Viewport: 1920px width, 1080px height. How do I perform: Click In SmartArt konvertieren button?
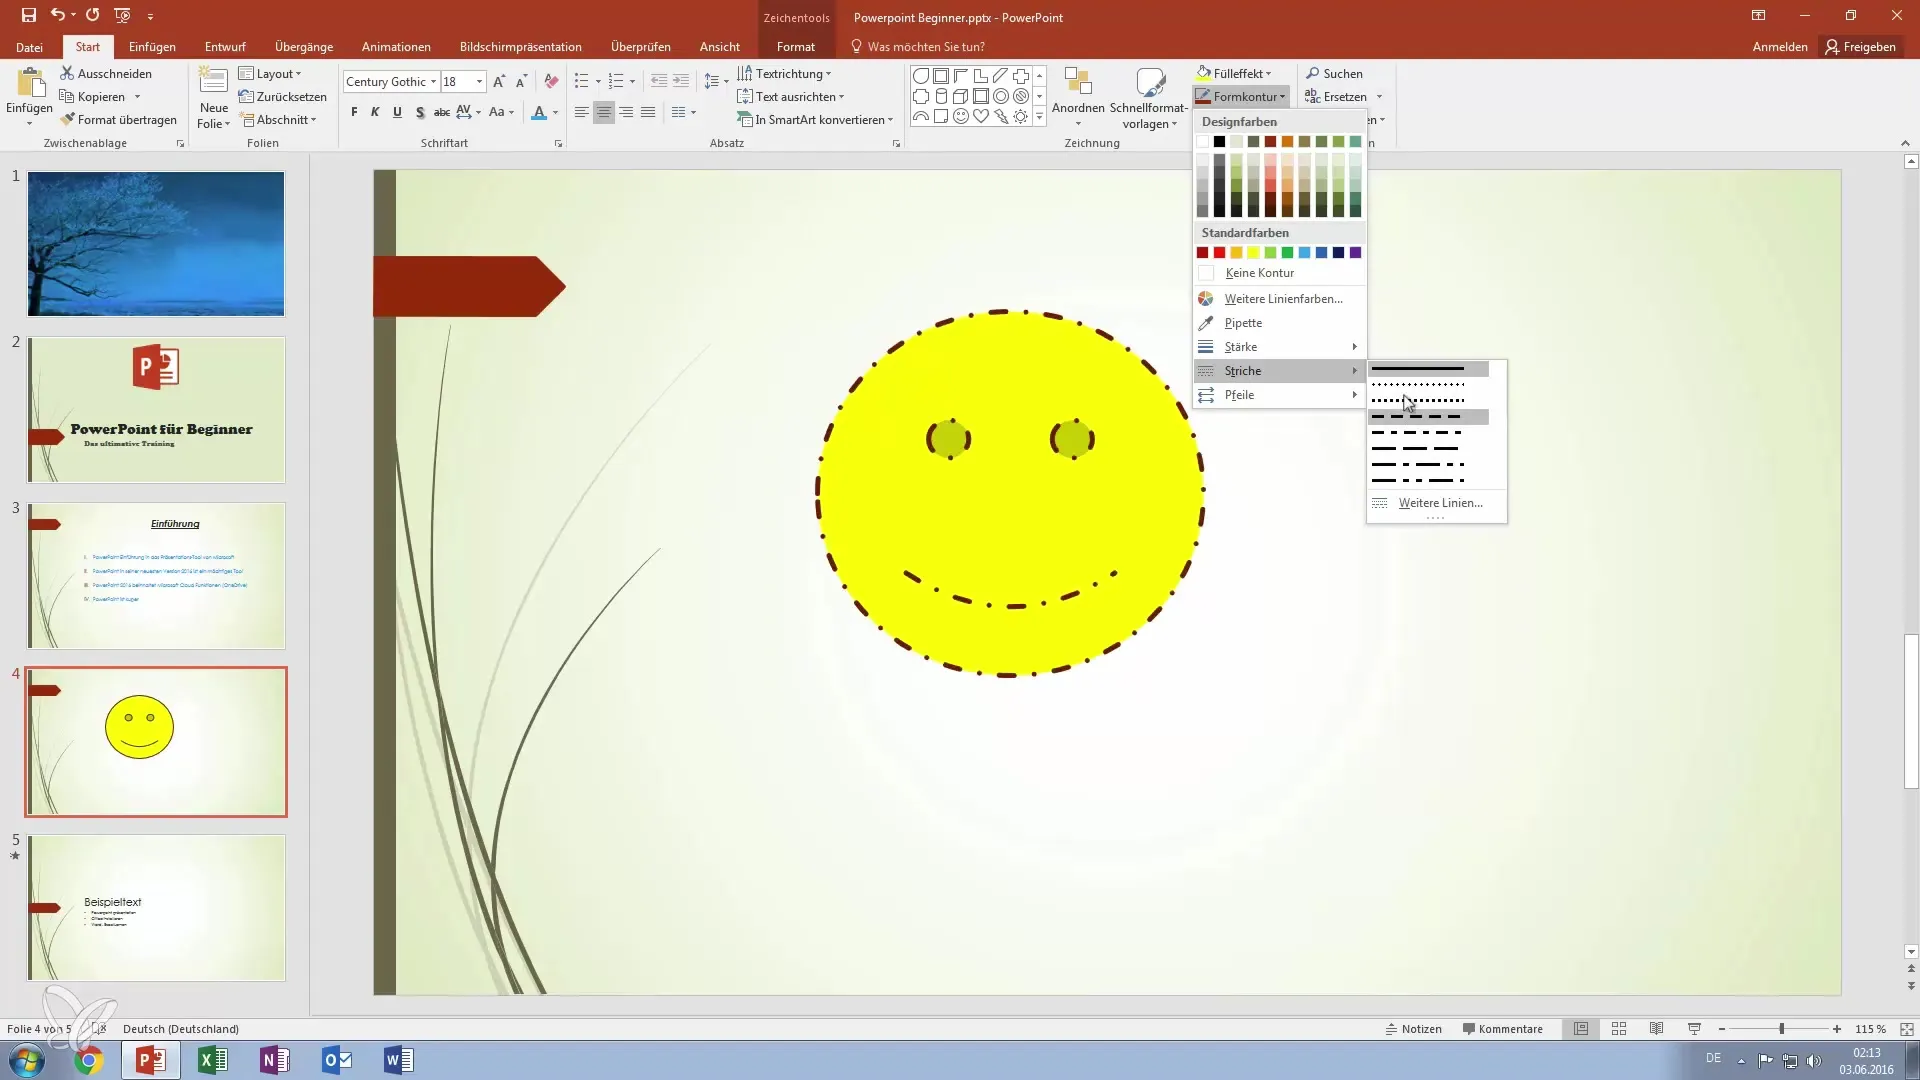click(x=815, y=119)
